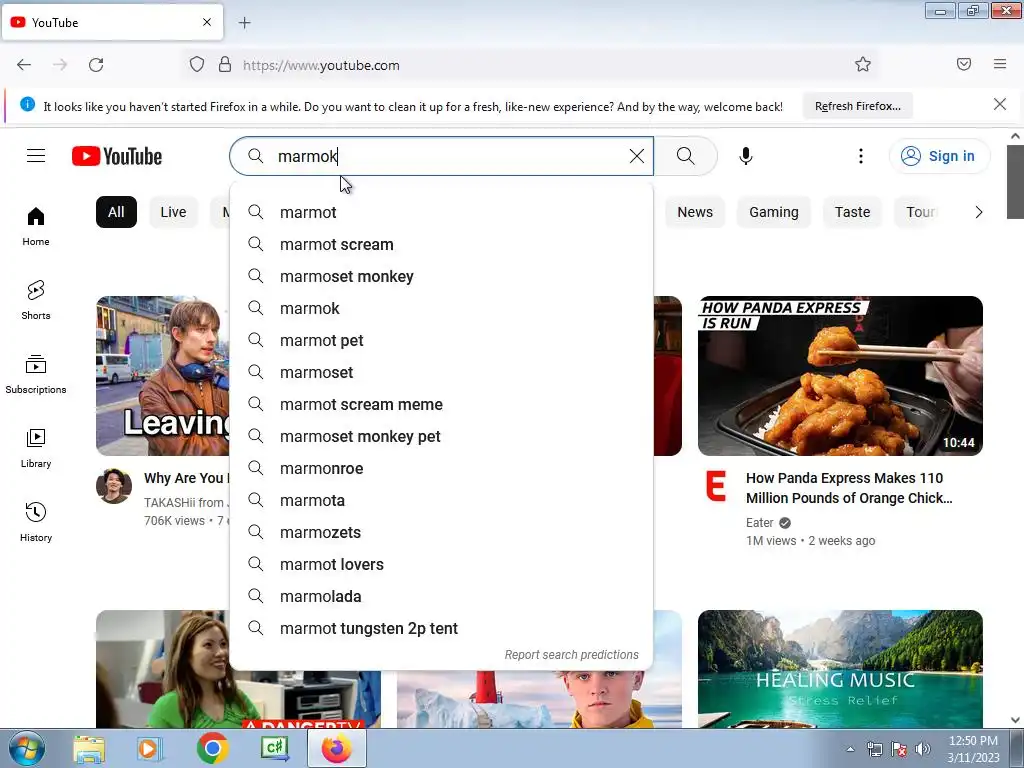Select the Live filter chip
The width and height of the screenshot is (1024, 768).
[173, 212]
